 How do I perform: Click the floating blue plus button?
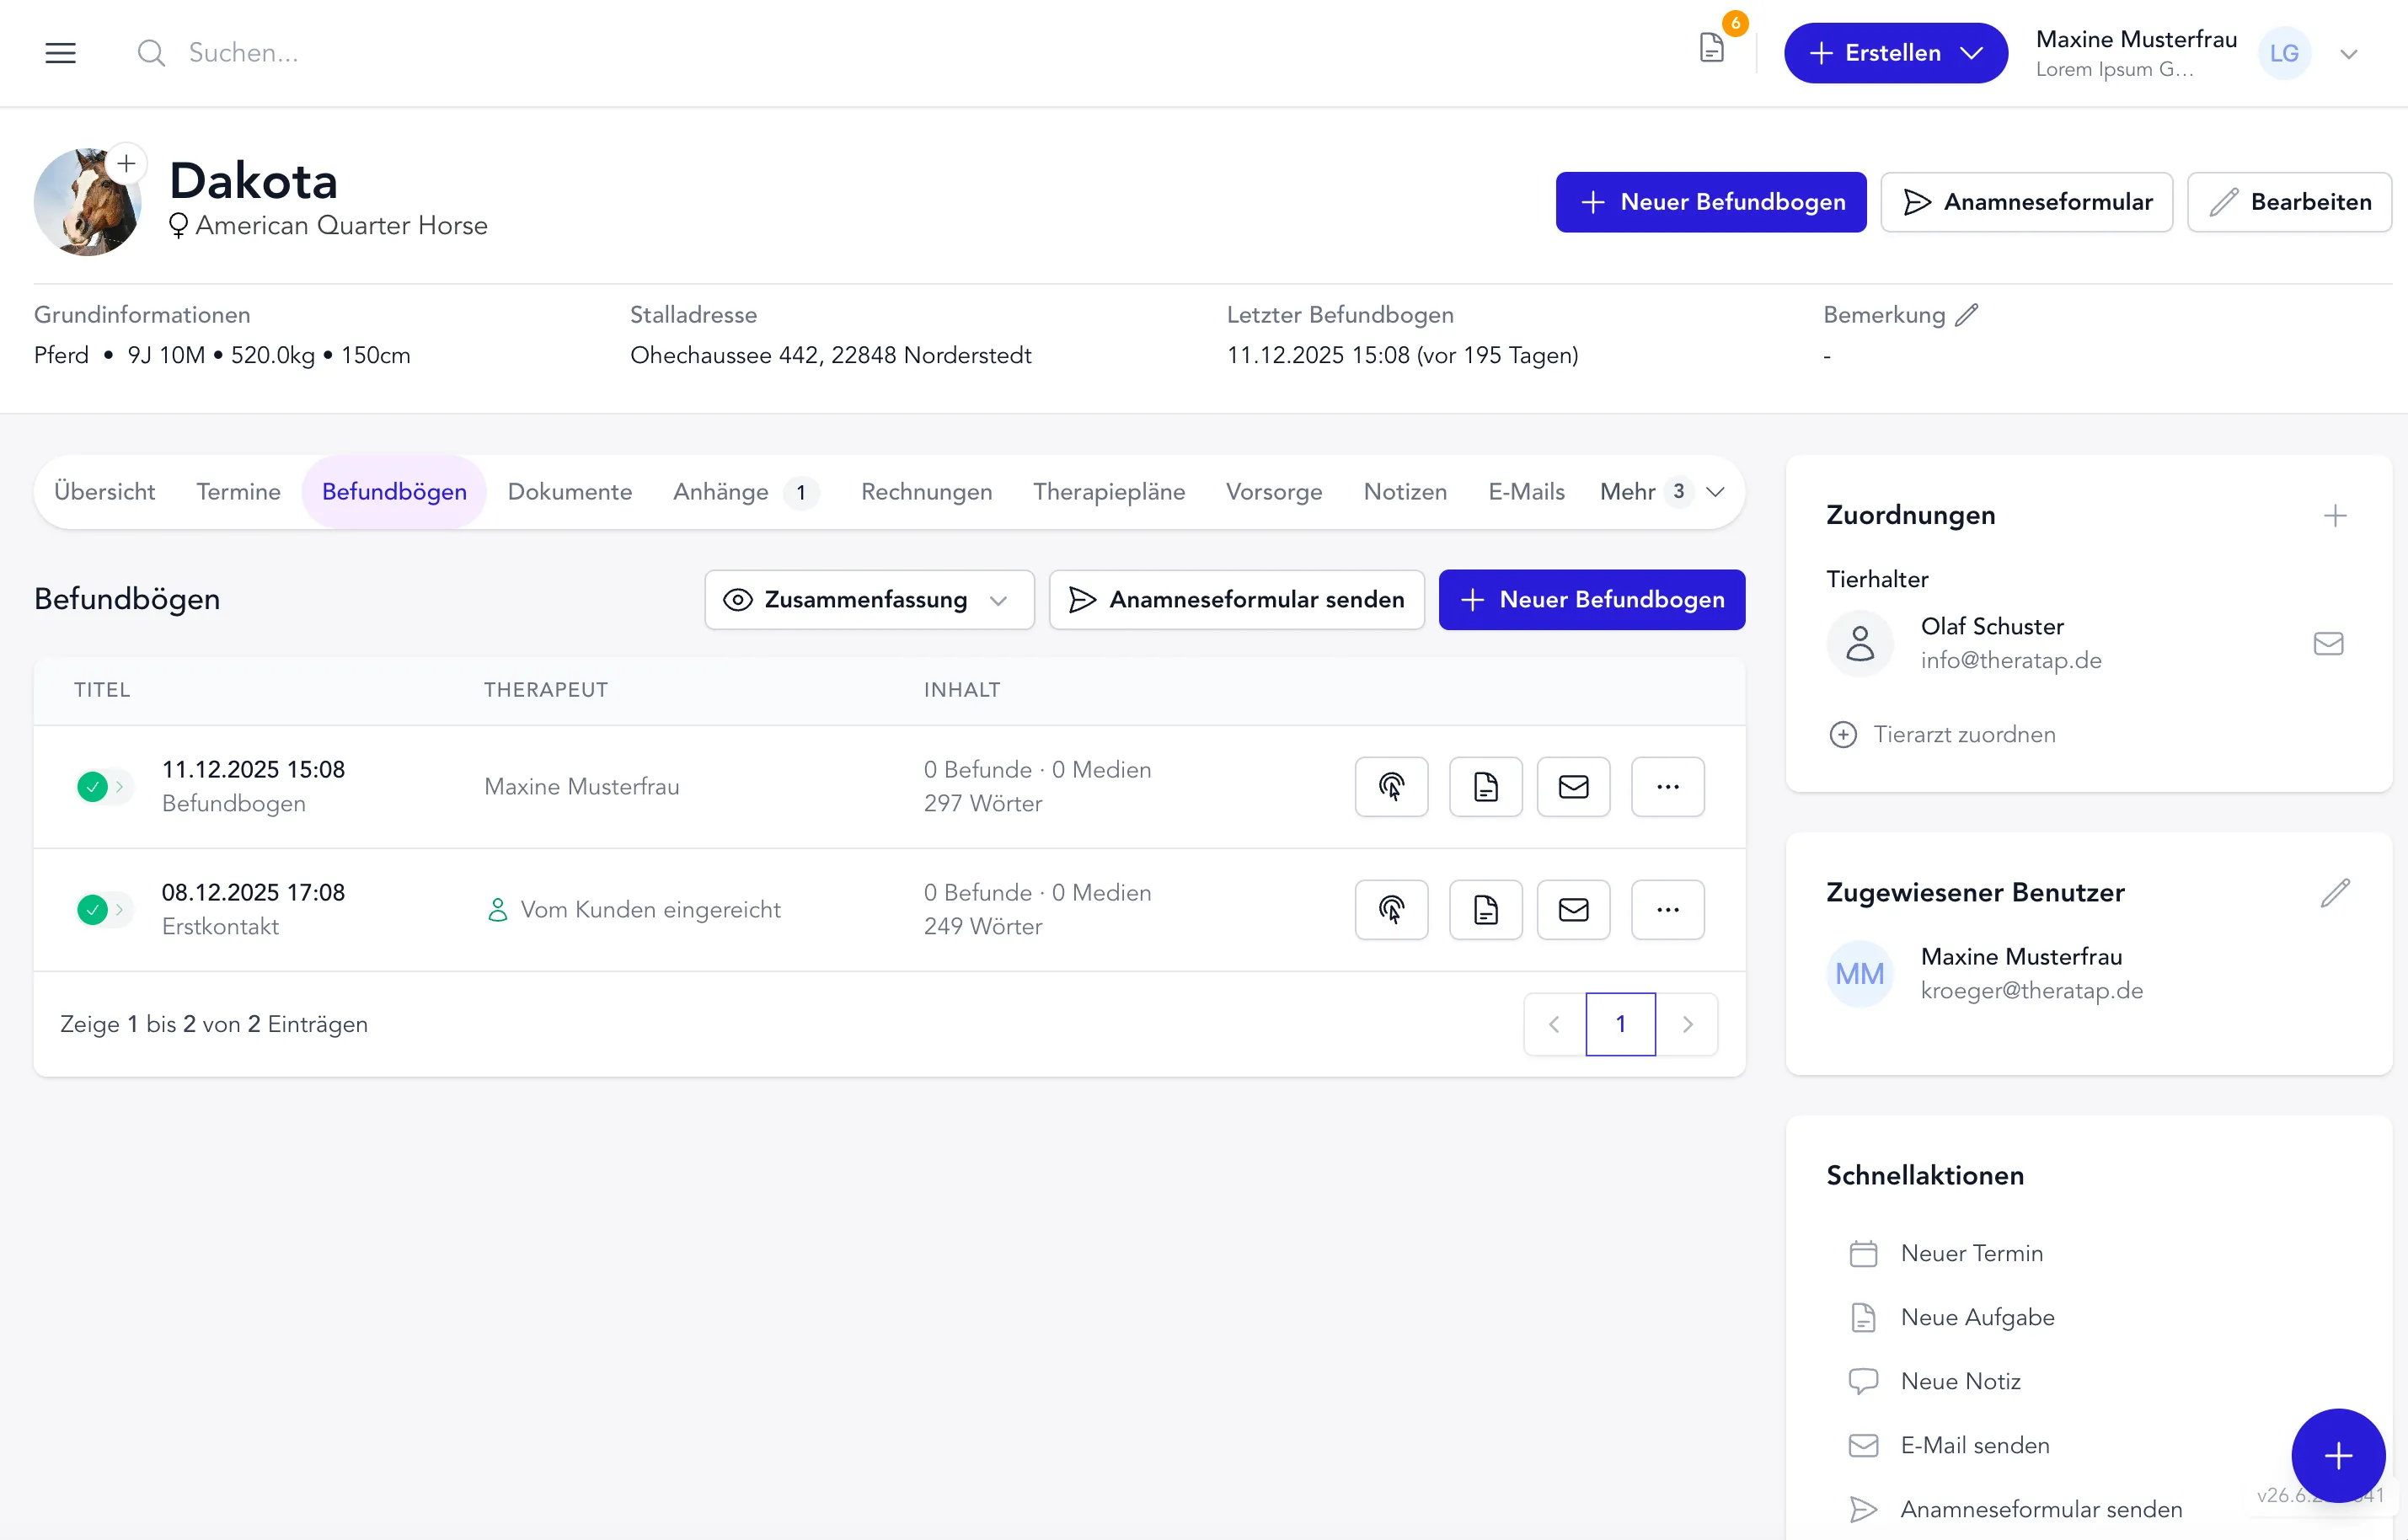click(x=2337, y=1456)
